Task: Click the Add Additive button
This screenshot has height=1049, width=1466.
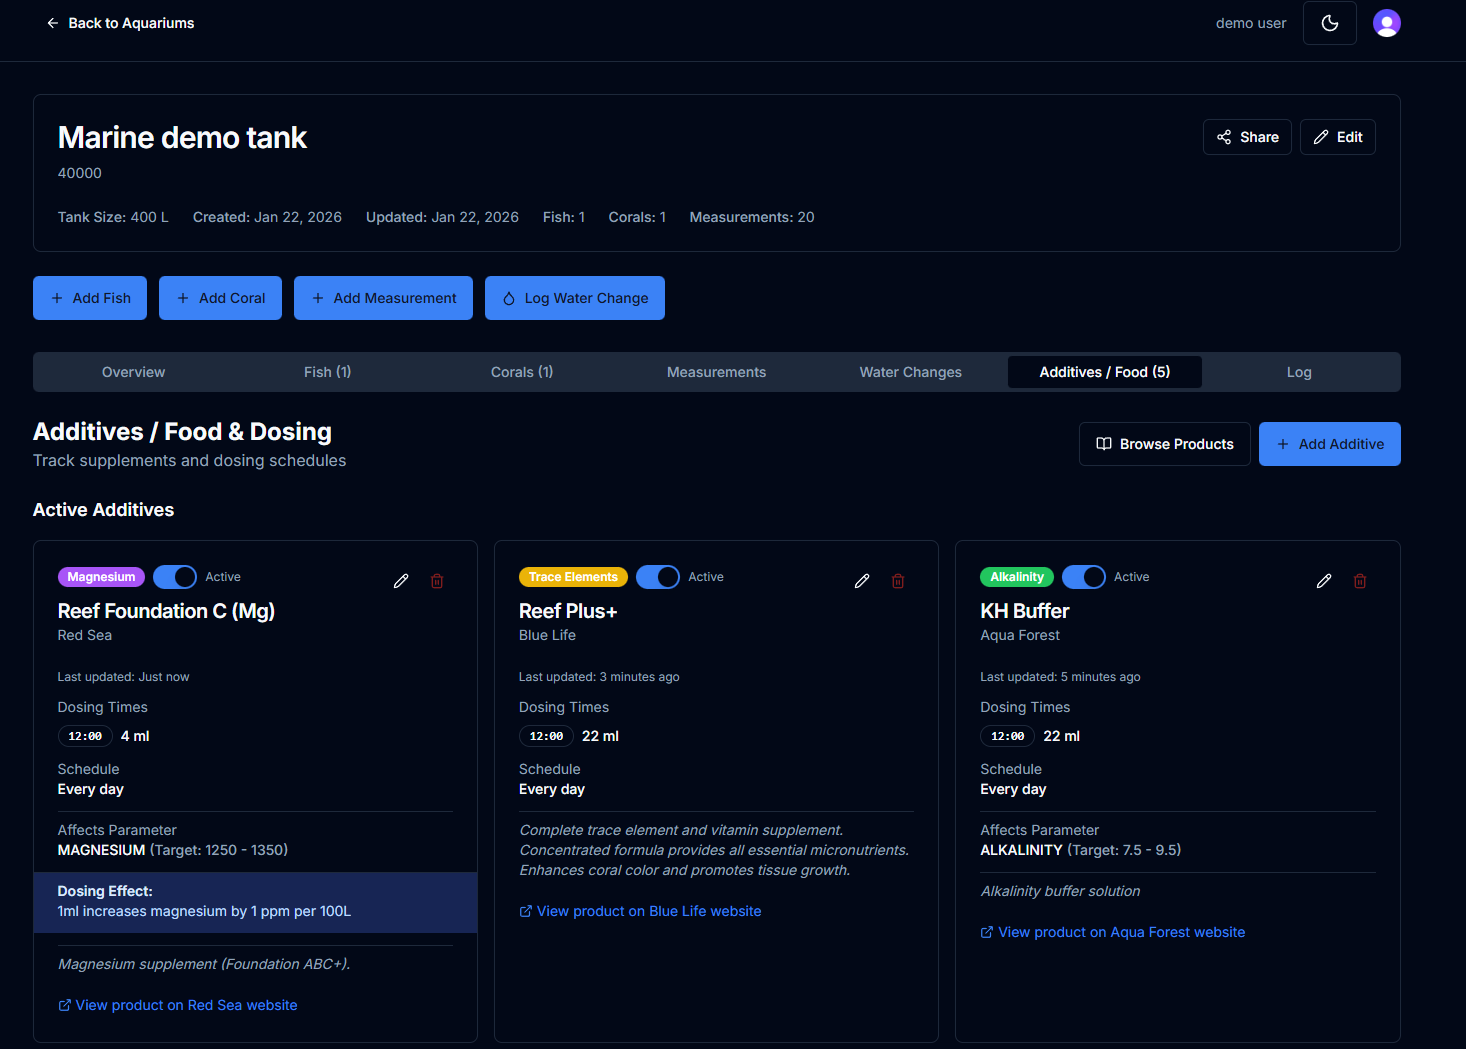Action: tap(1329, 444)
